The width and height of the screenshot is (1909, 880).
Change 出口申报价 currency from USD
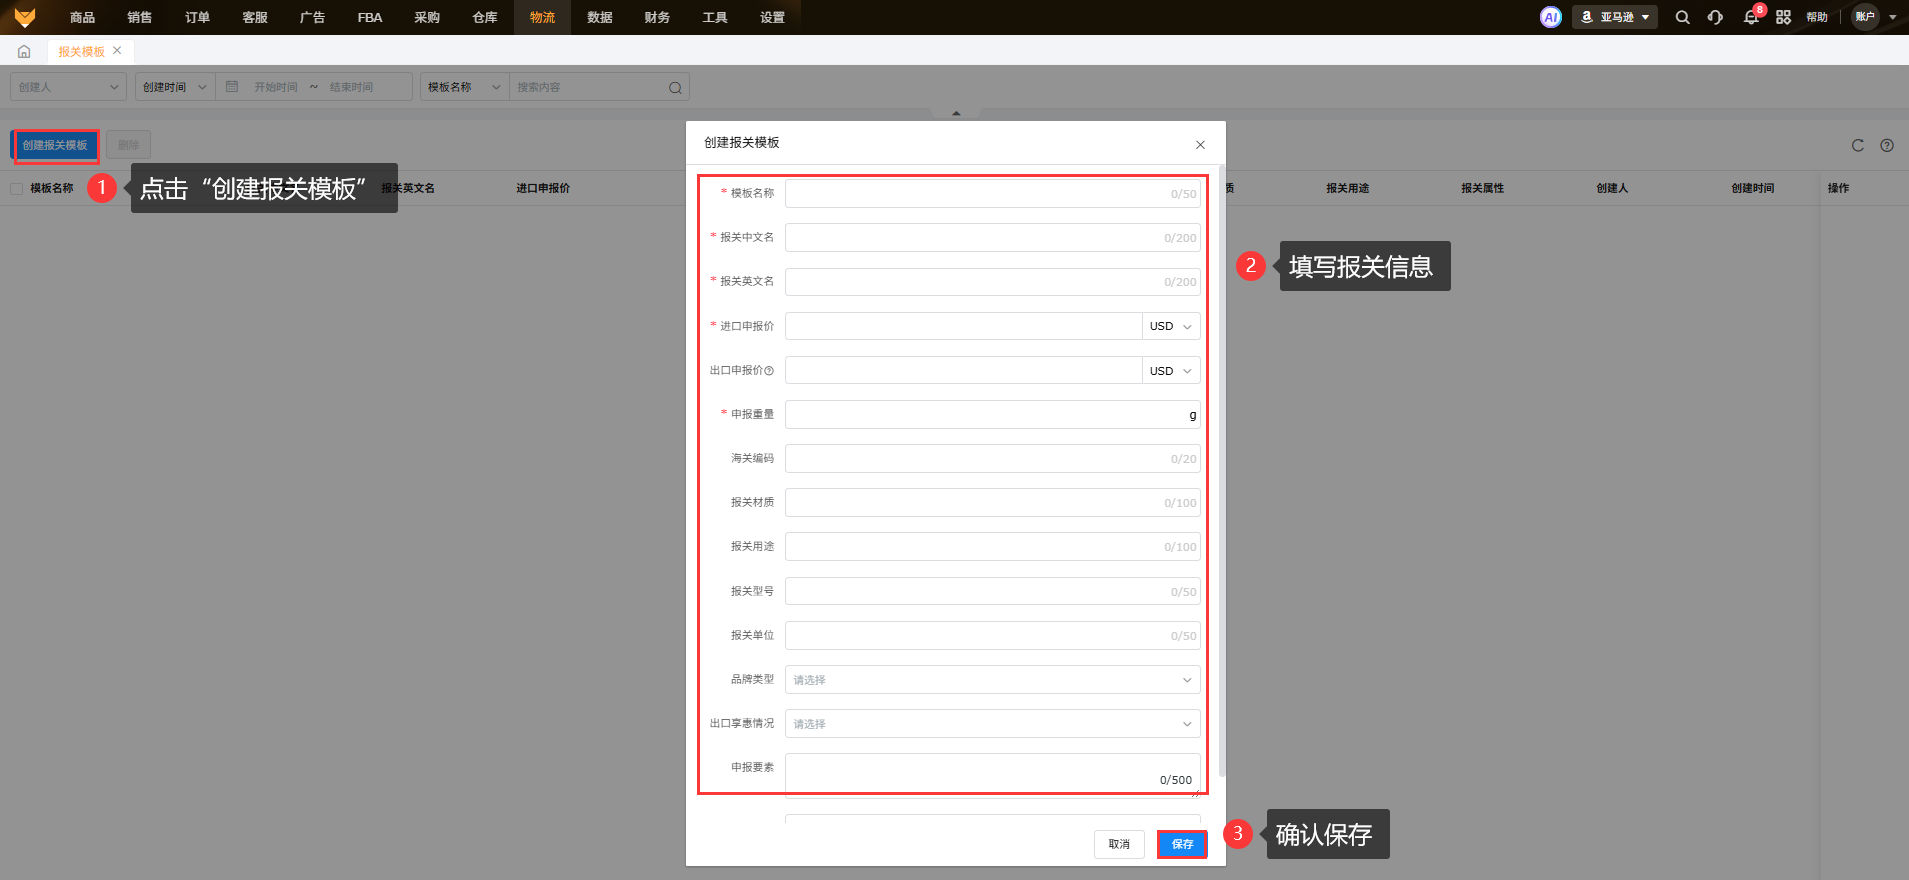(x=1171, y=371)
